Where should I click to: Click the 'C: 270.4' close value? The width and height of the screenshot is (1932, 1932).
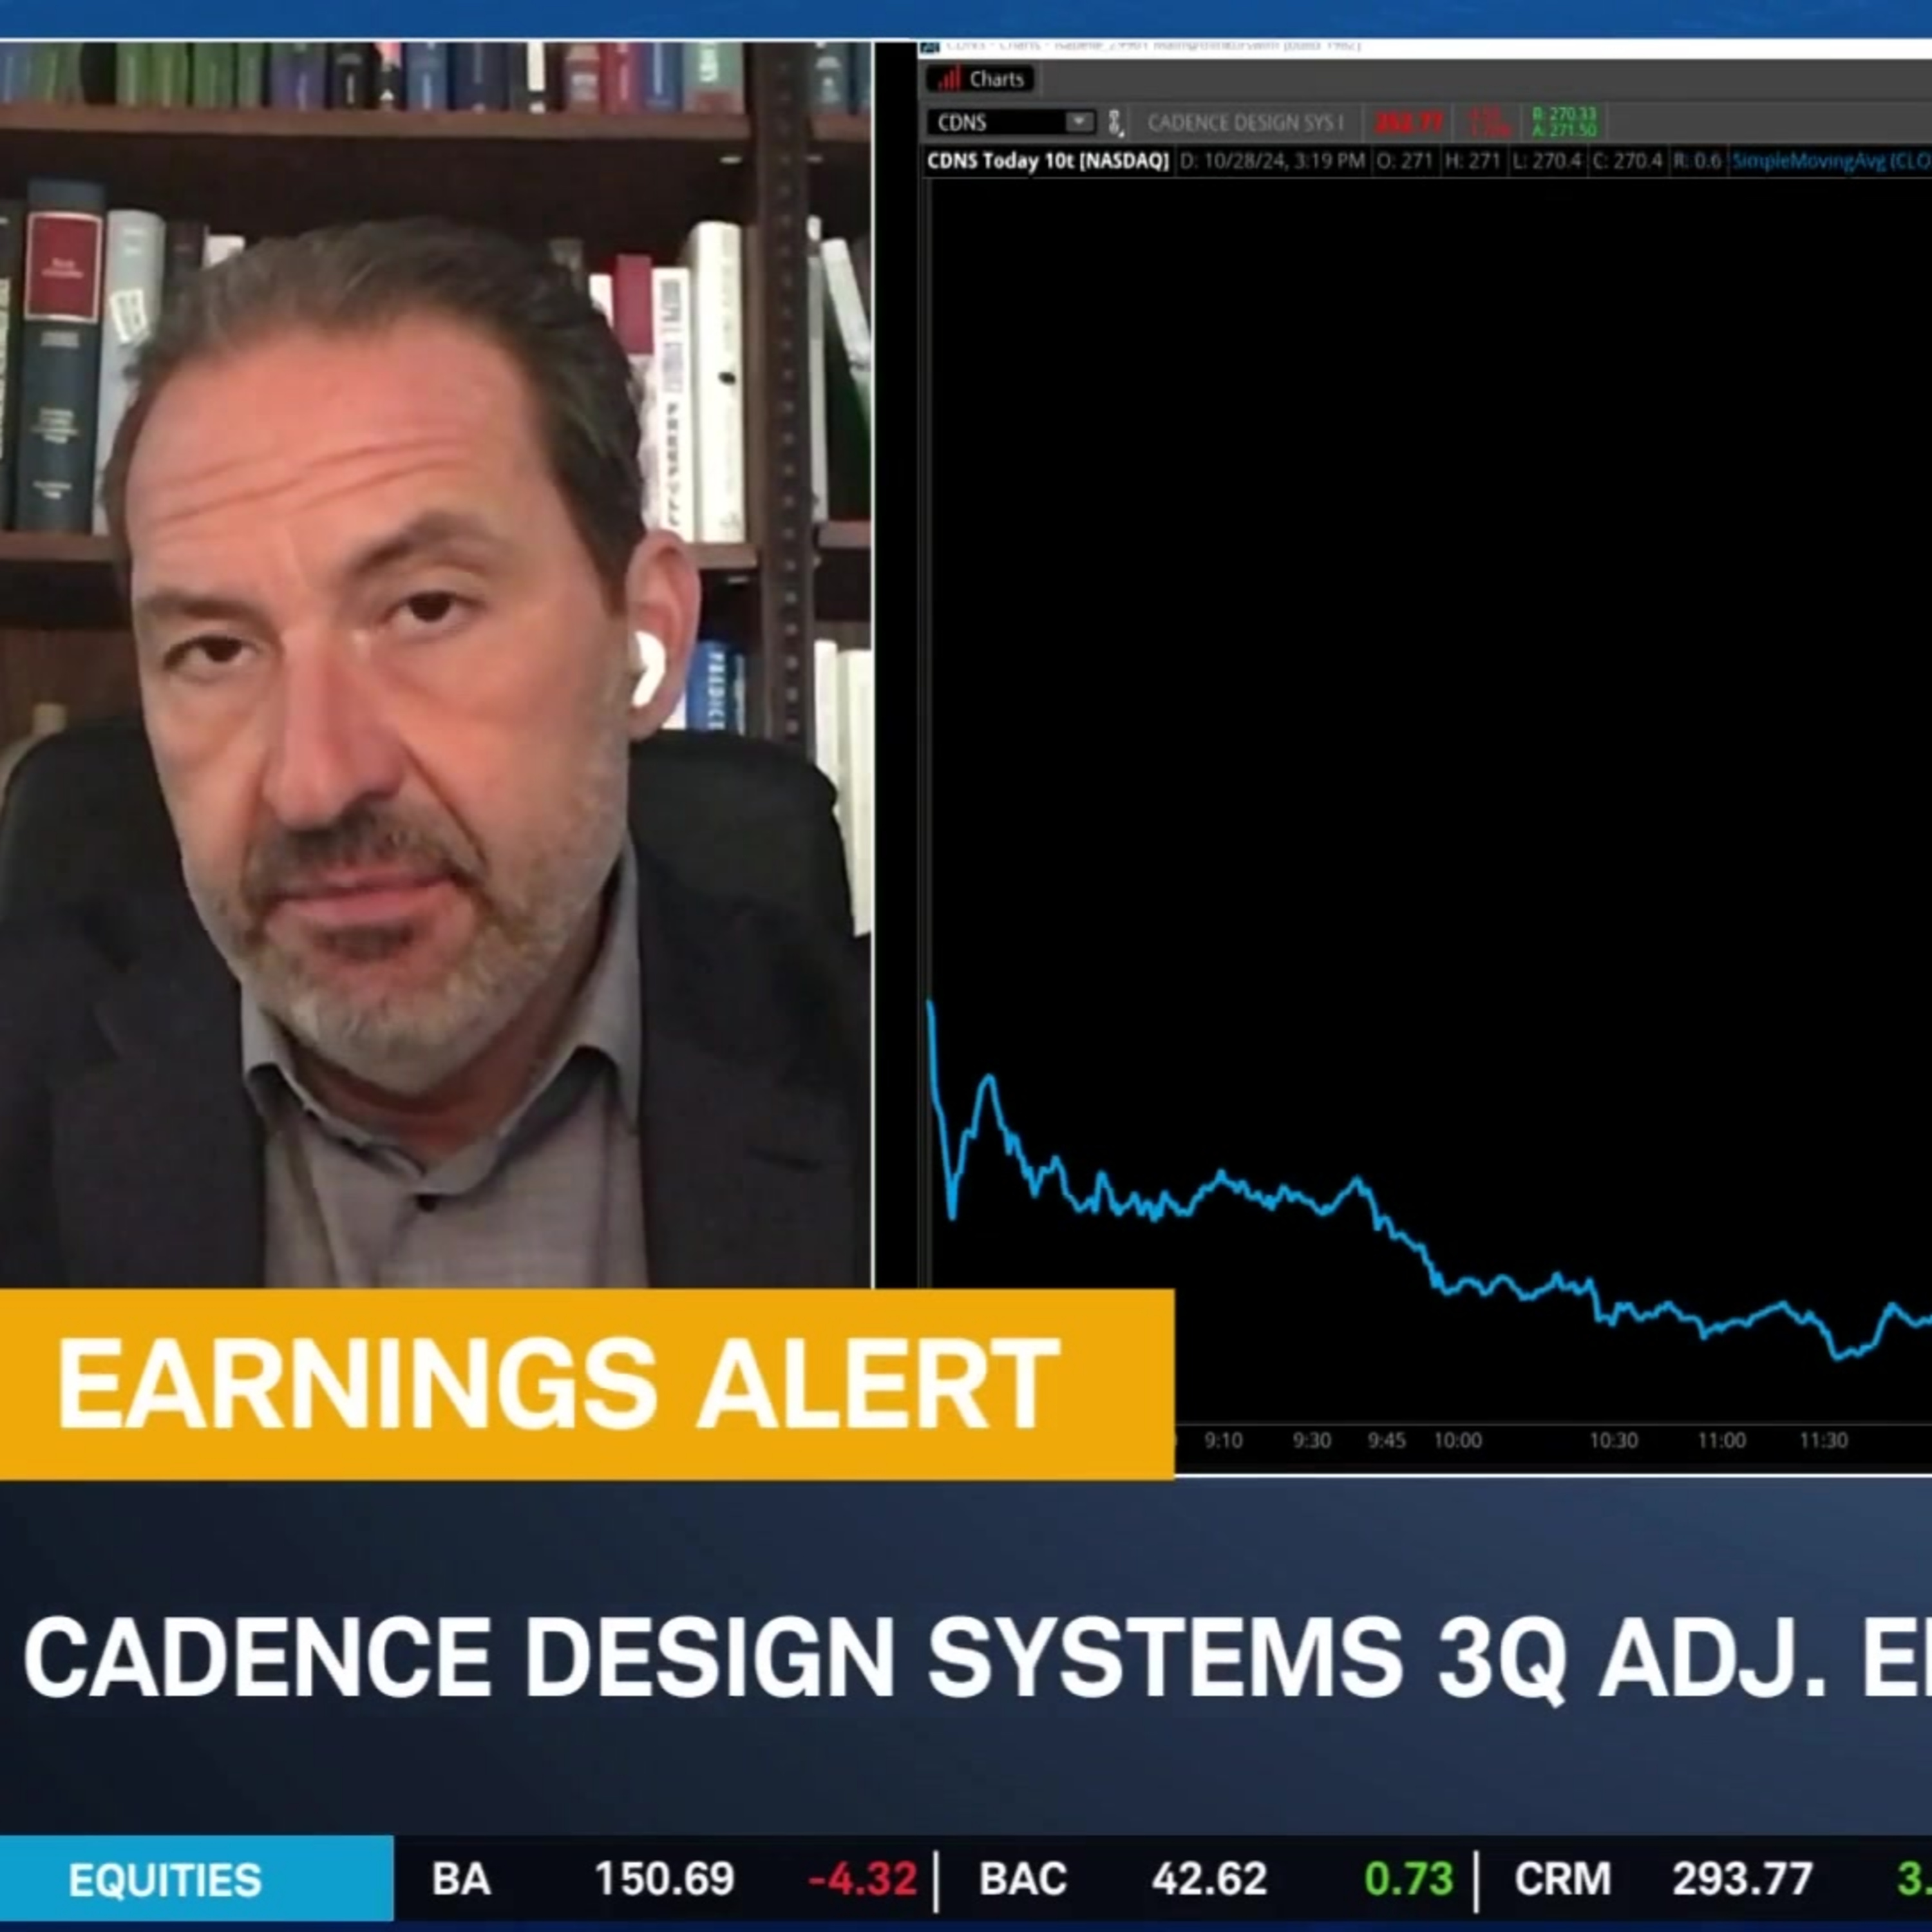(1626, 161)
